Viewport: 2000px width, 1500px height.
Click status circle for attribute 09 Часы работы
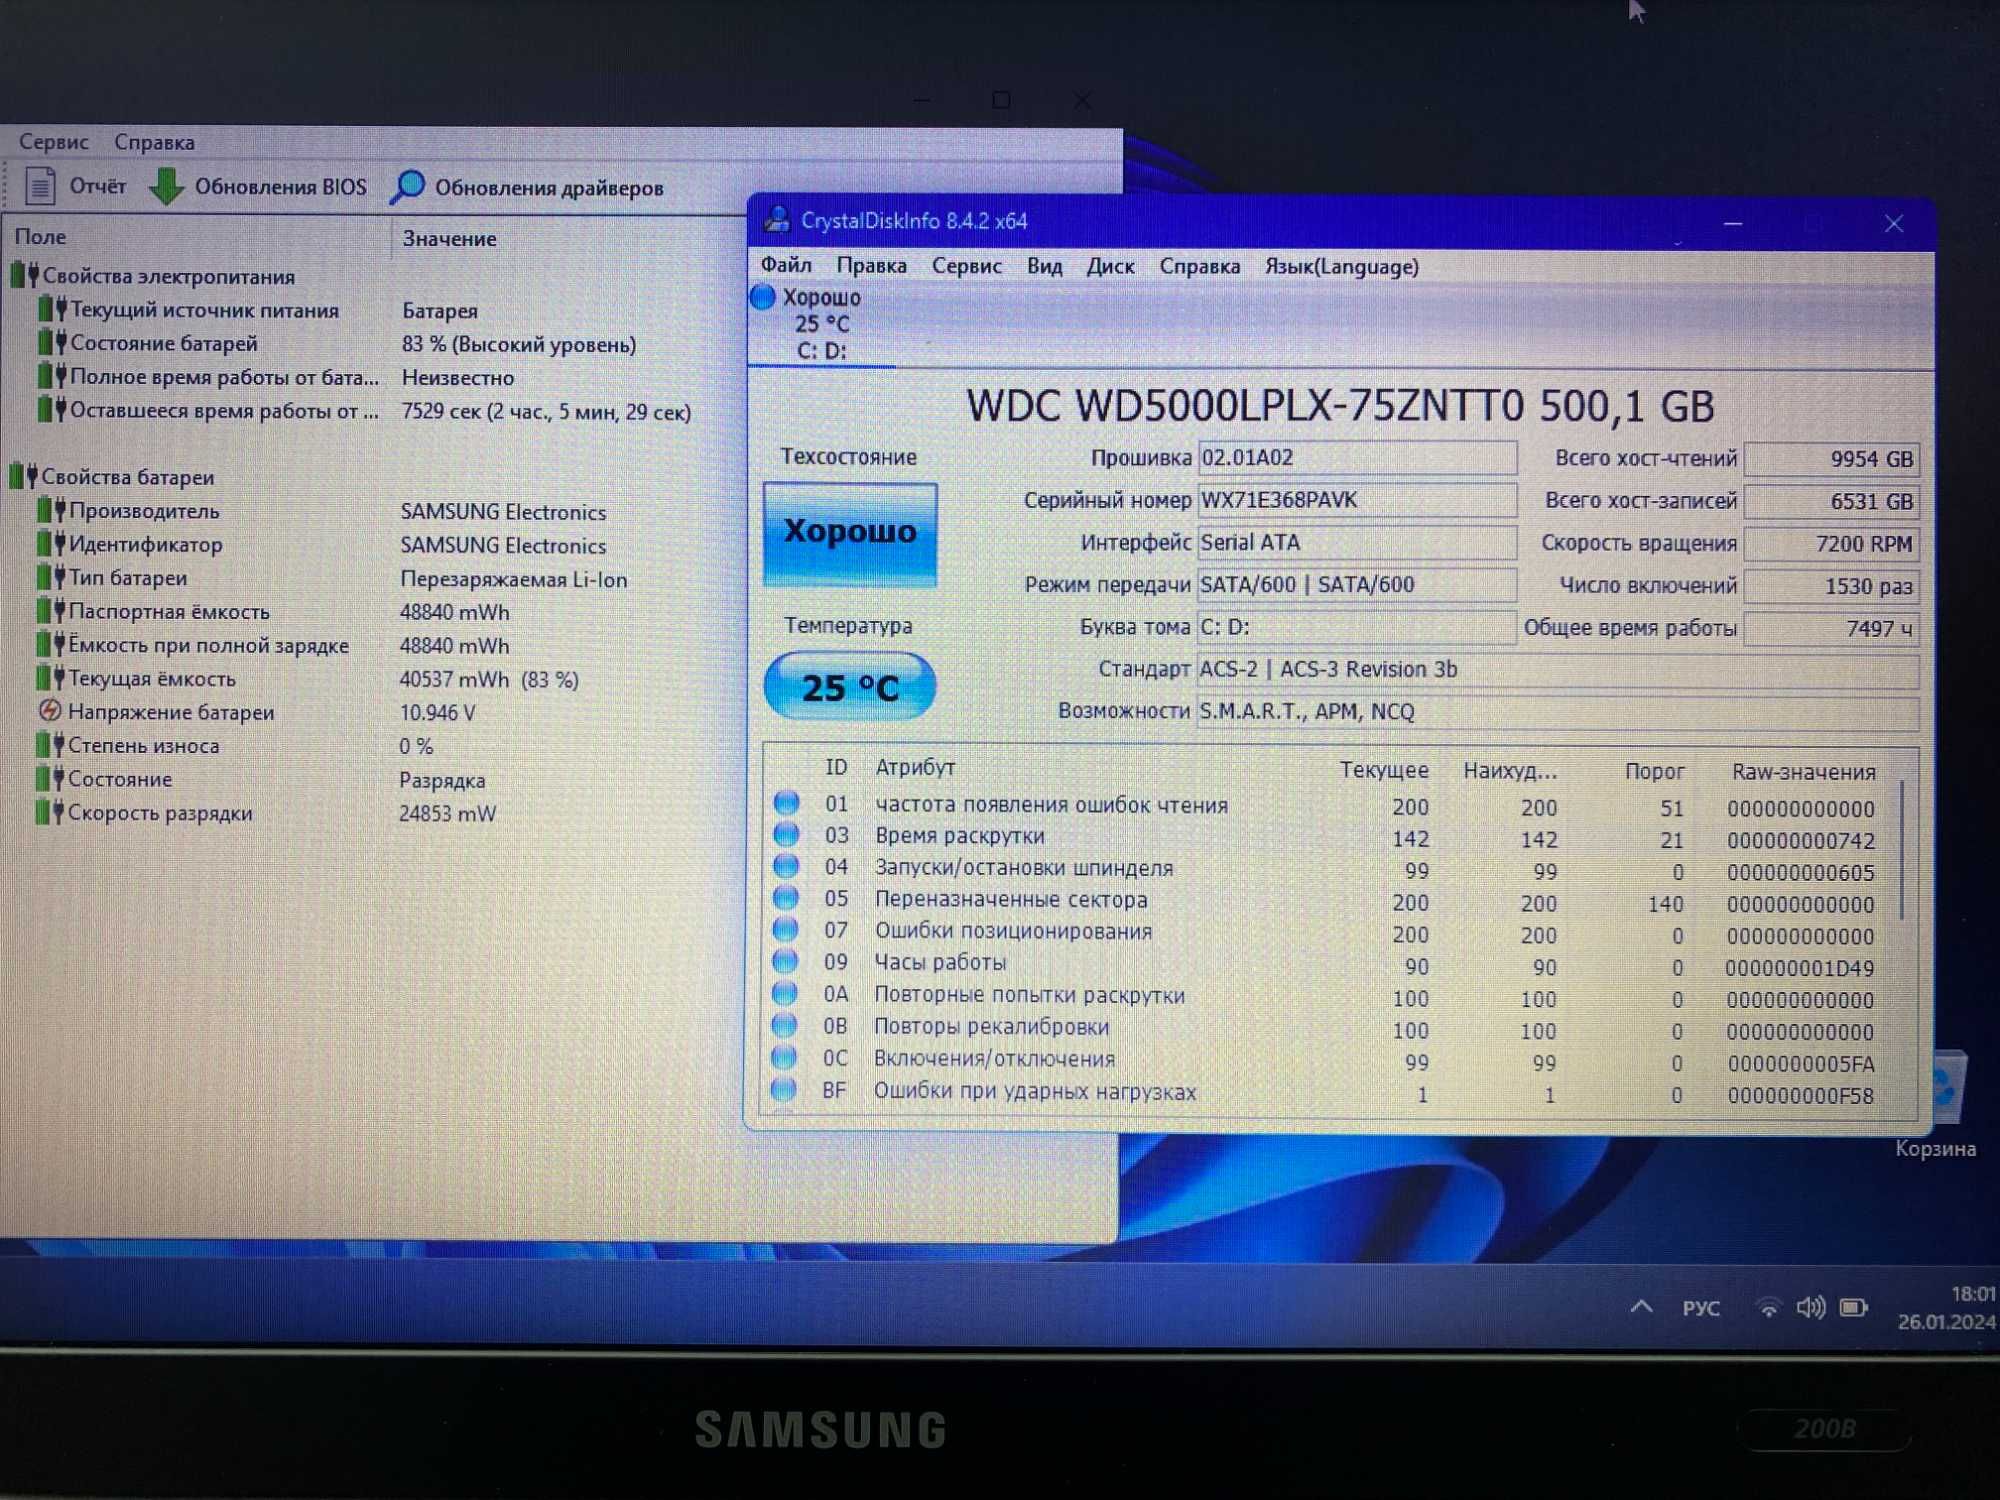click(786, 961)
